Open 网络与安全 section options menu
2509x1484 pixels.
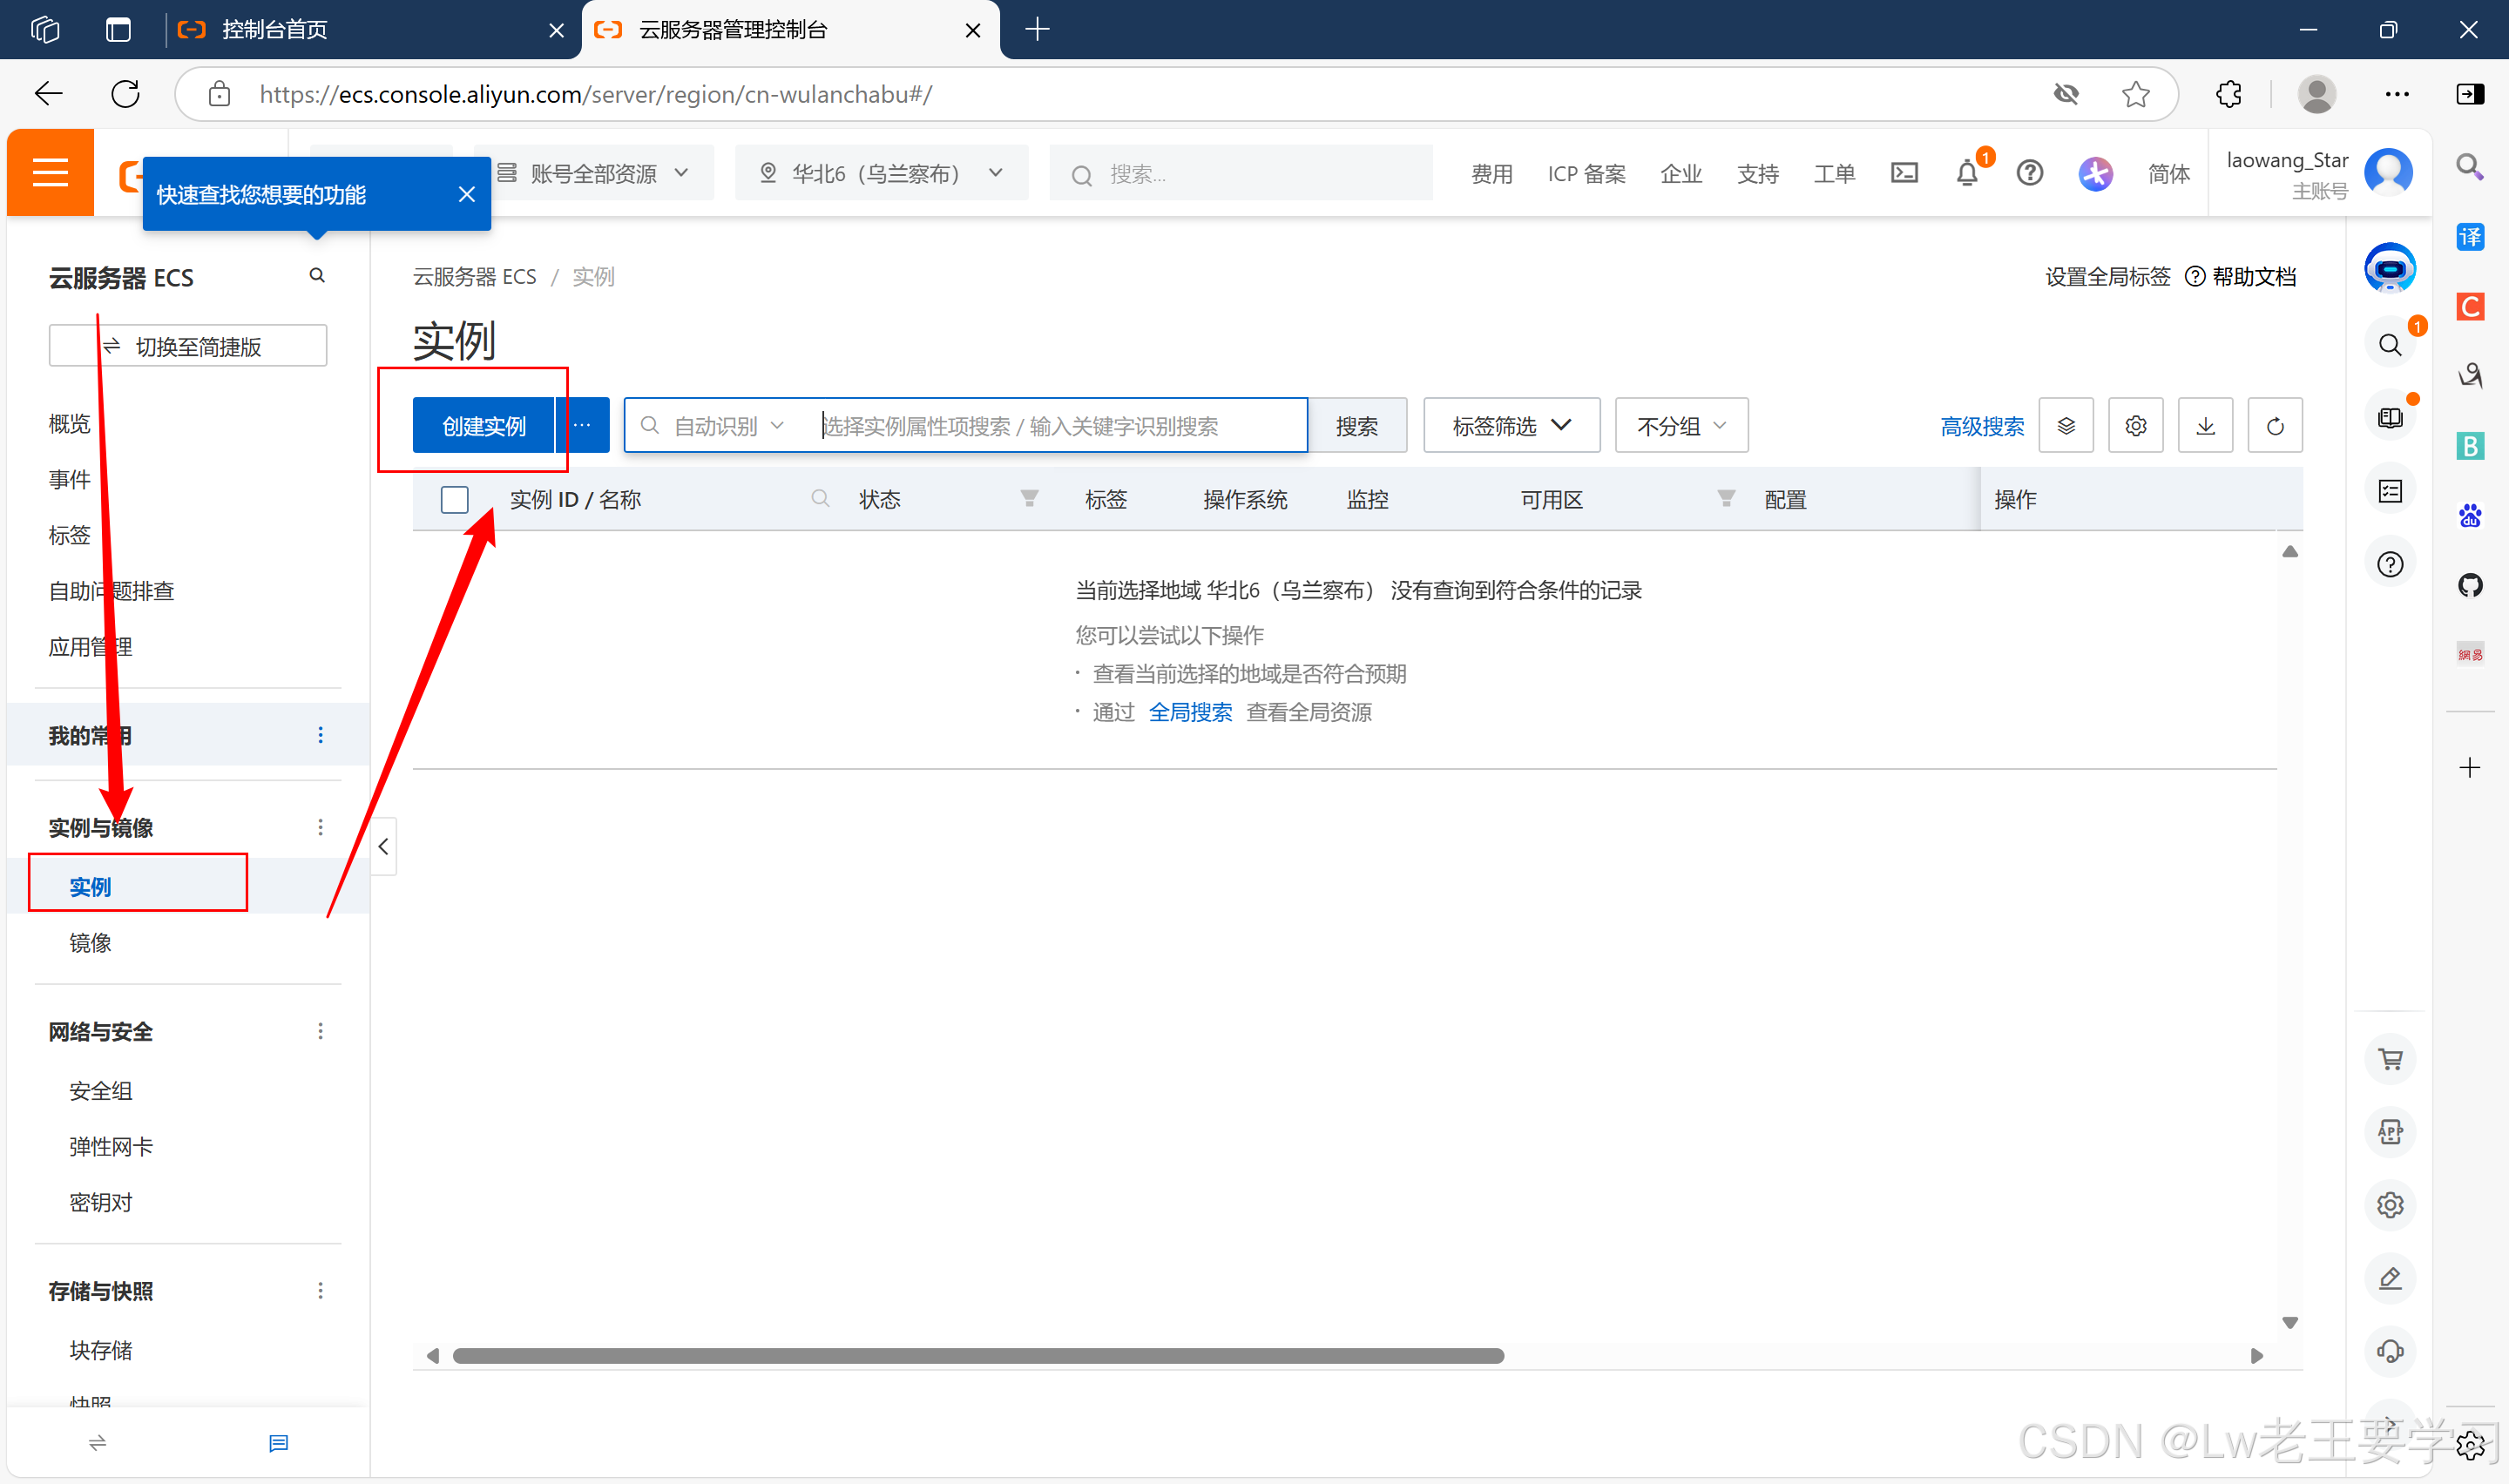click(320, 1031)
